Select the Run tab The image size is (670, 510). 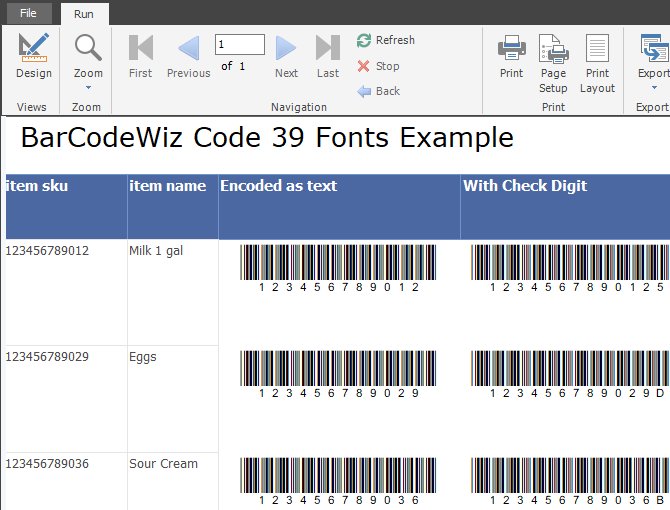[84, 14]
